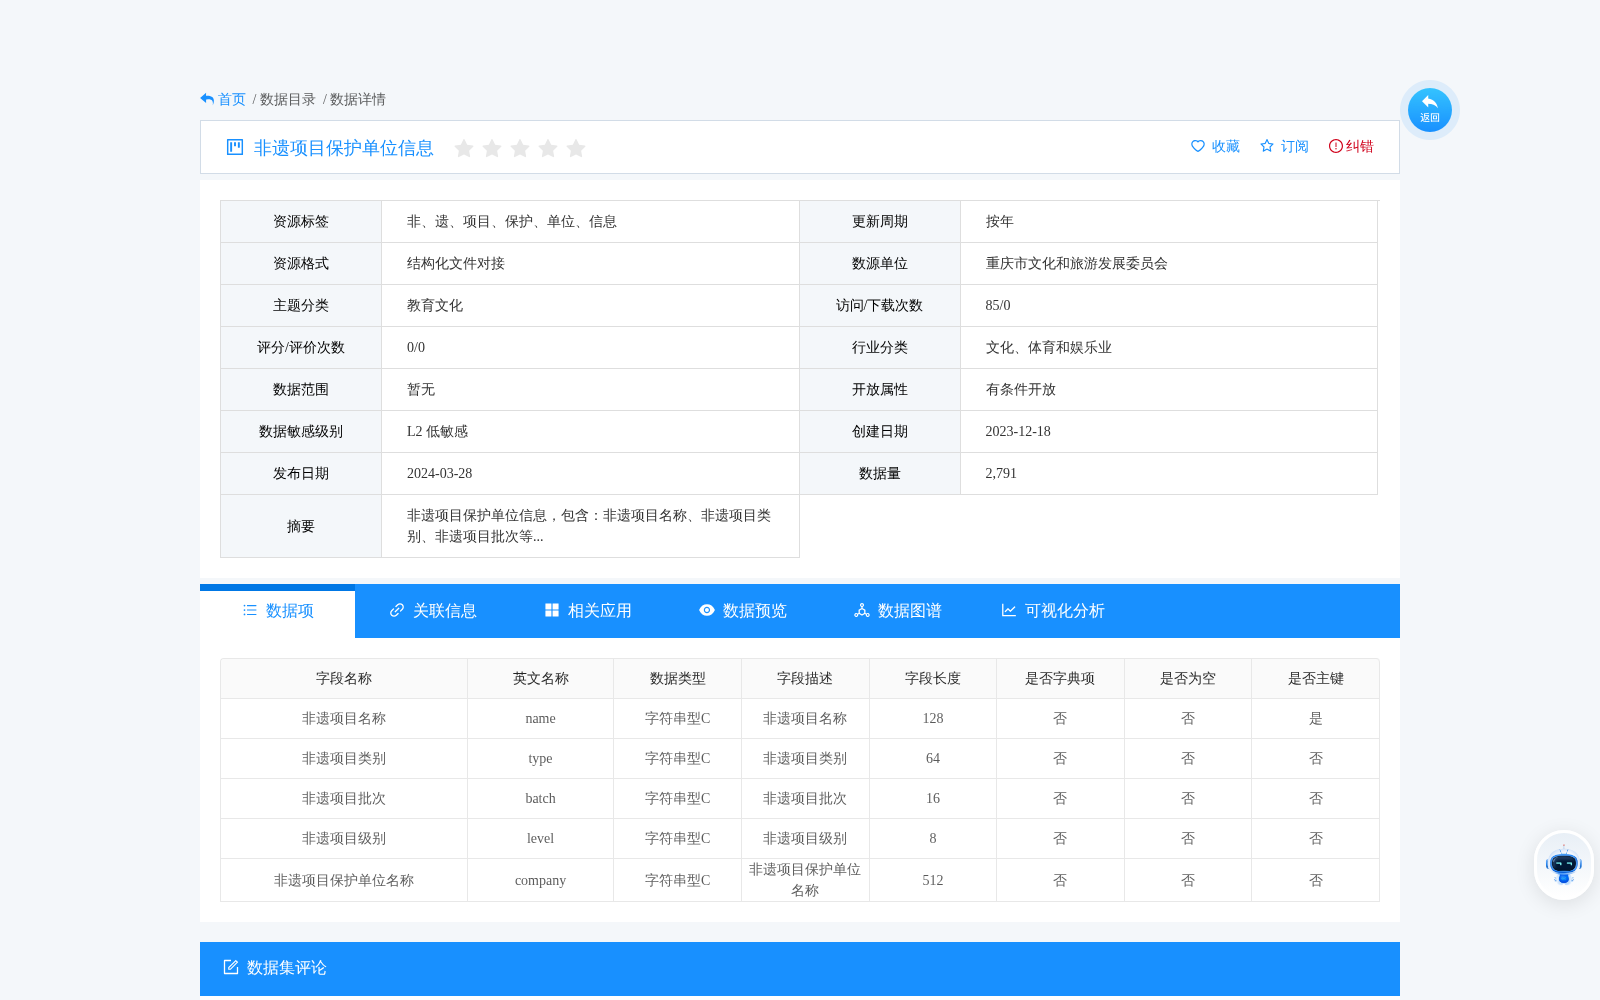Click the dataset icon beside 非遗项目保护单位信息
The image size is (1600, 1000).
pyautogui.click(x=235, y=147)
